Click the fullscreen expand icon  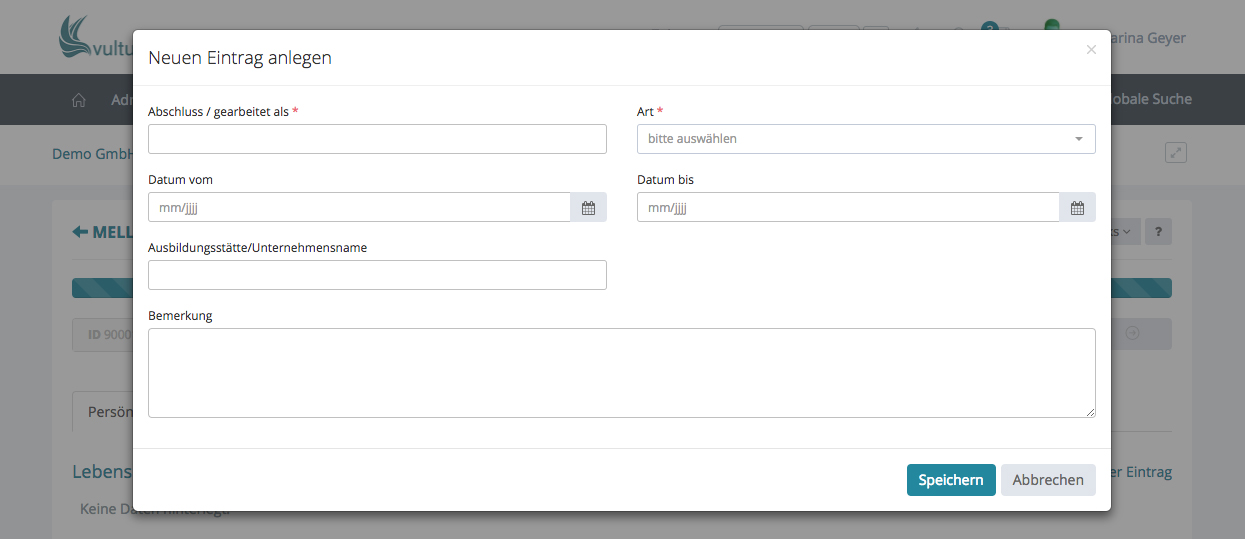pyautogui.click(x=1176, y=153)
